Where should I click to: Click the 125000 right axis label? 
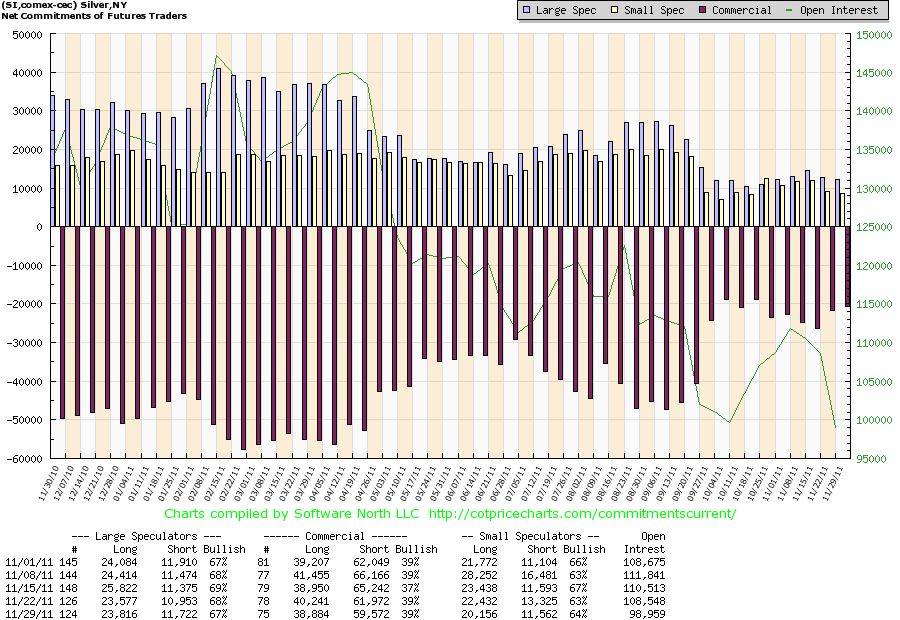[874, 227]
